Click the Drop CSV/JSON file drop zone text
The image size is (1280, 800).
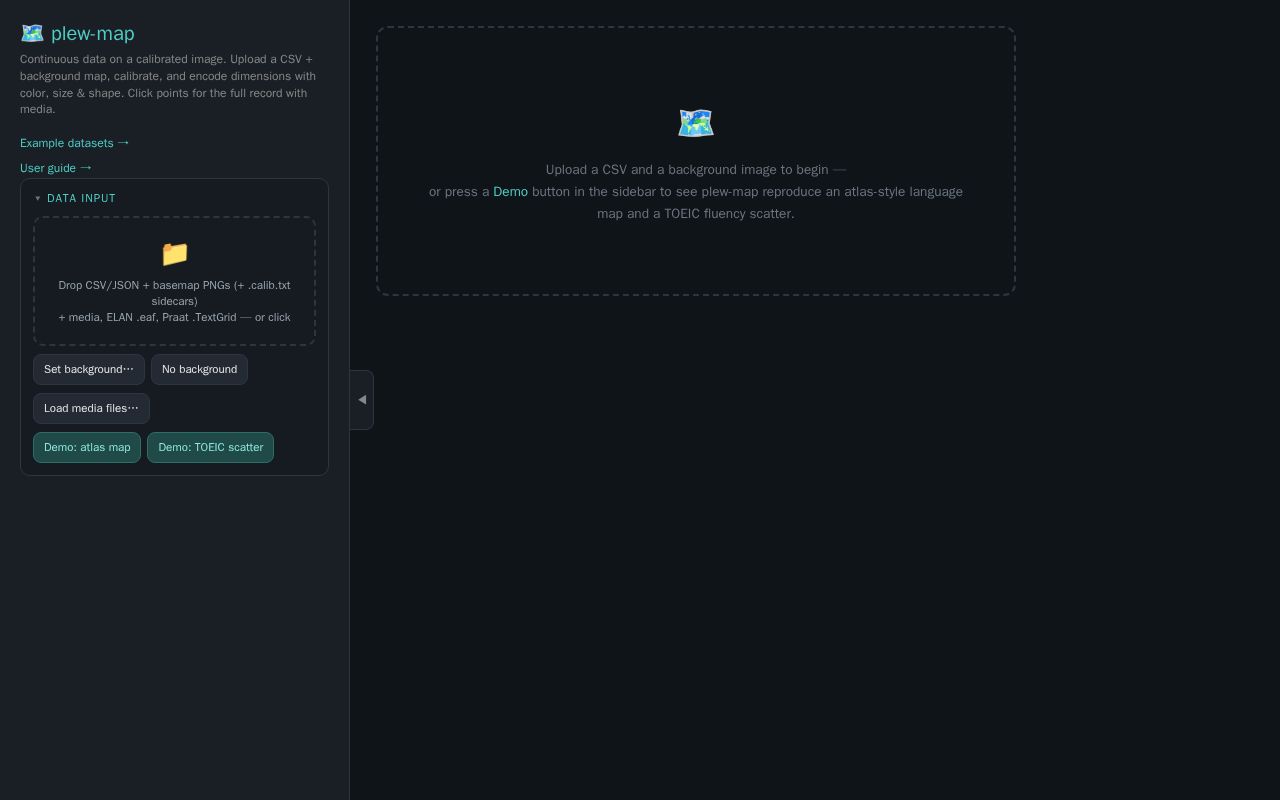pos(174,301)
